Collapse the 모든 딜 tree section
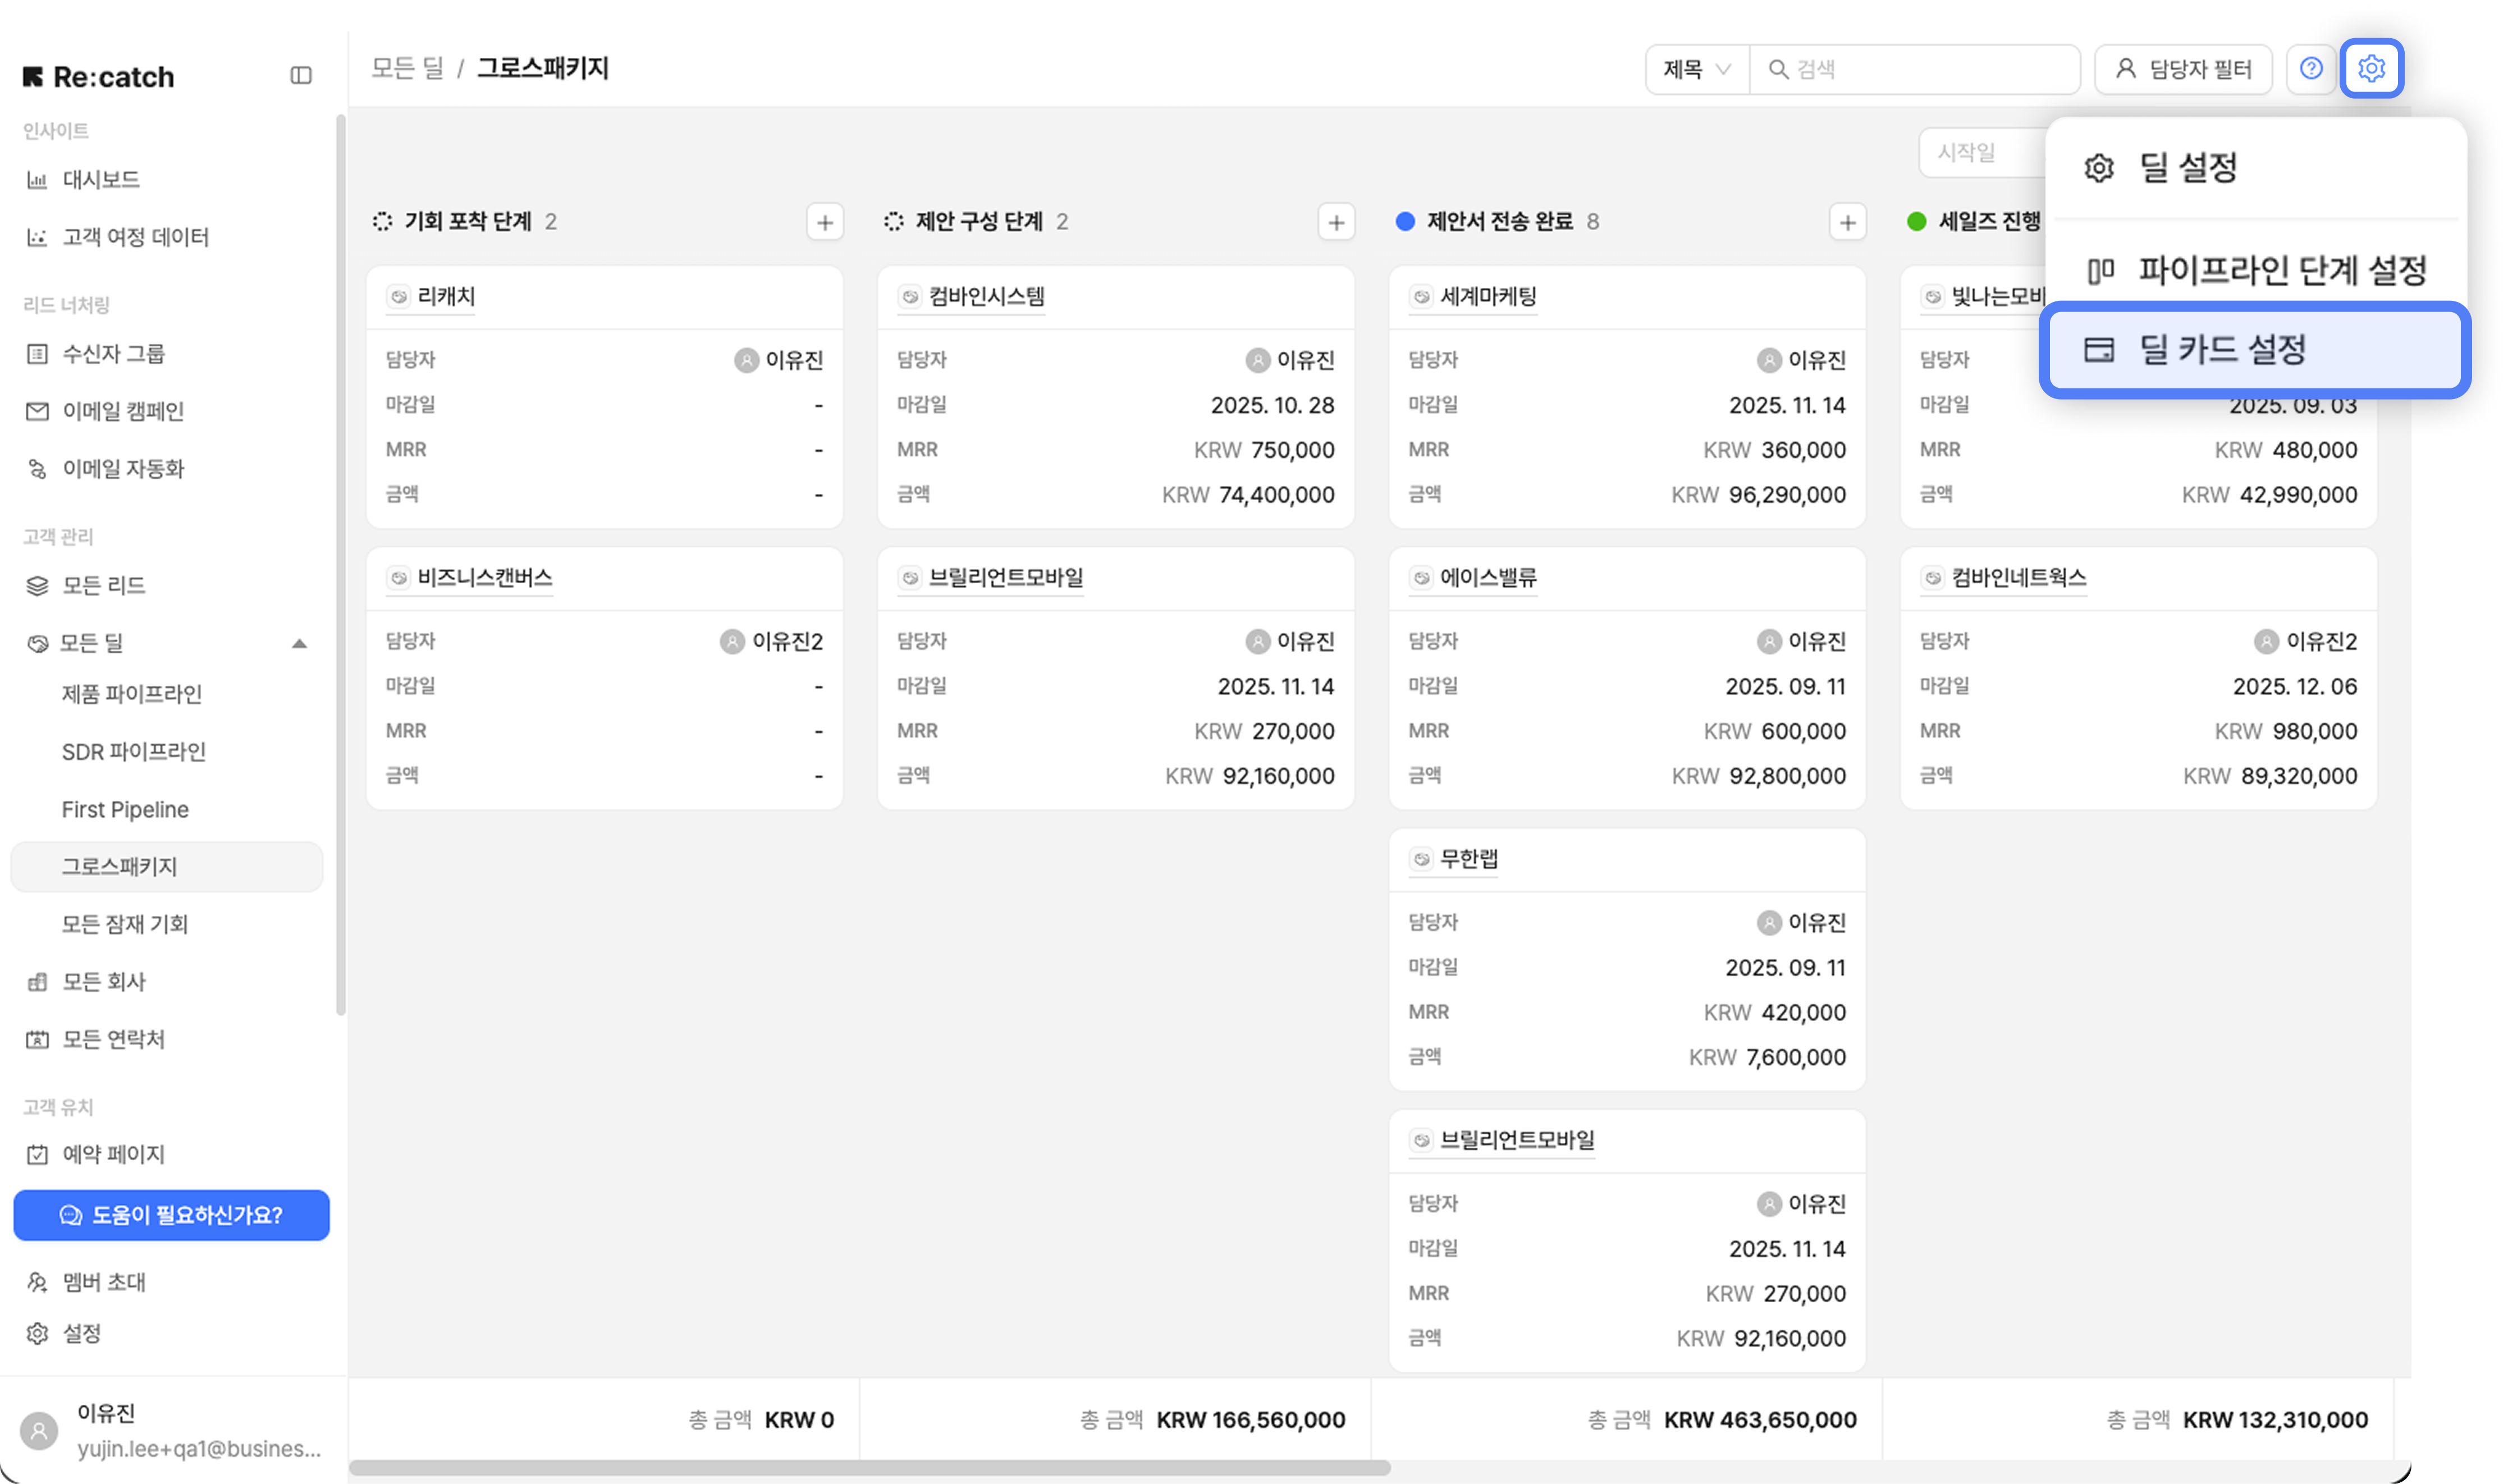 (299, 643)
